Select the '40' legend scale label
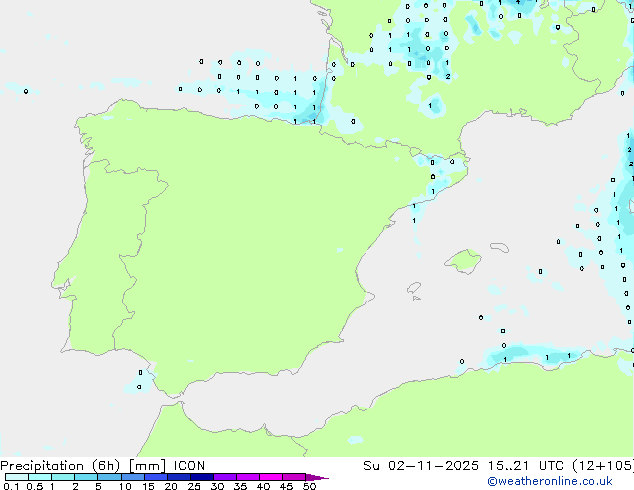 click(x=263, y=486)
